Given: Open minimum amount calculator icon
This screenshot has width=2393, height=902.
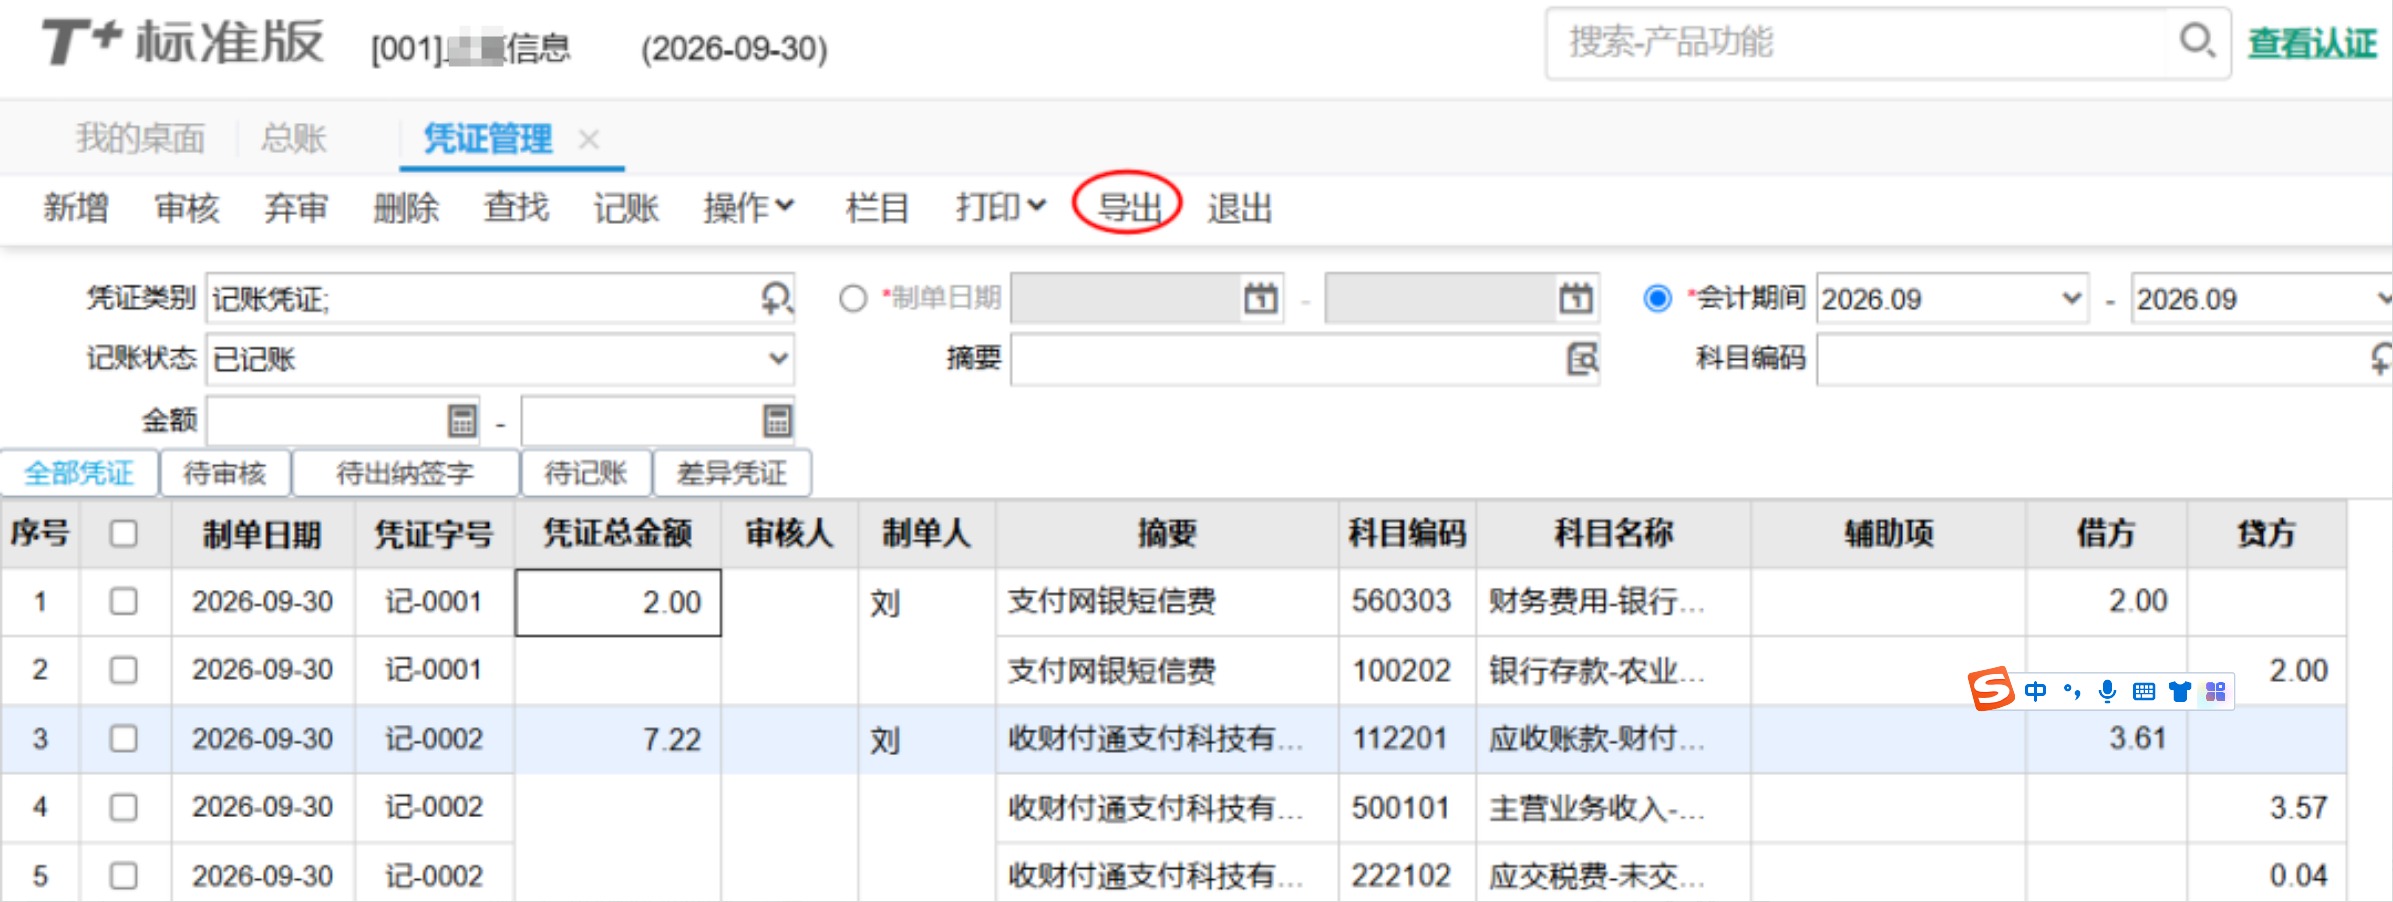Looking at the screenshot, I should [462, 421].
